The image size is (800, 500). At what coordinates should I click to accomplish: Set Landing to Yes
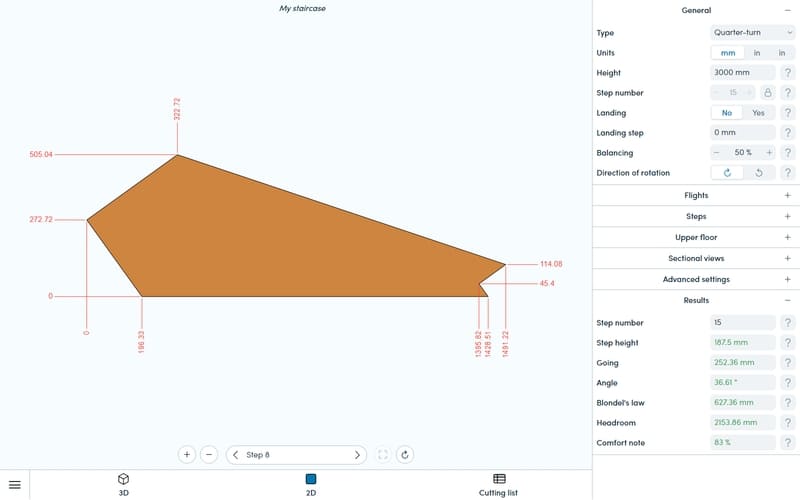point(758,113)
